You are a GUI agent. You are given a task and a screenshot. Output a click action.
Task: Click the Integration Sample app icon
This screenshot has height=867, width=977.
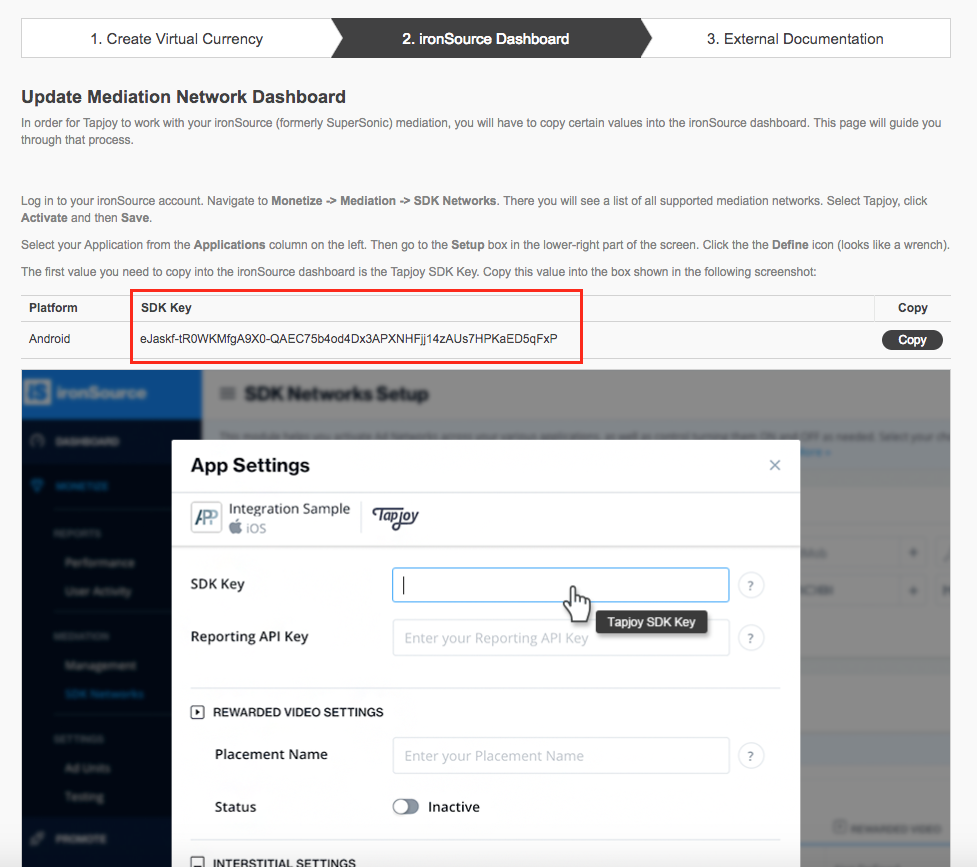click(206, 517)
